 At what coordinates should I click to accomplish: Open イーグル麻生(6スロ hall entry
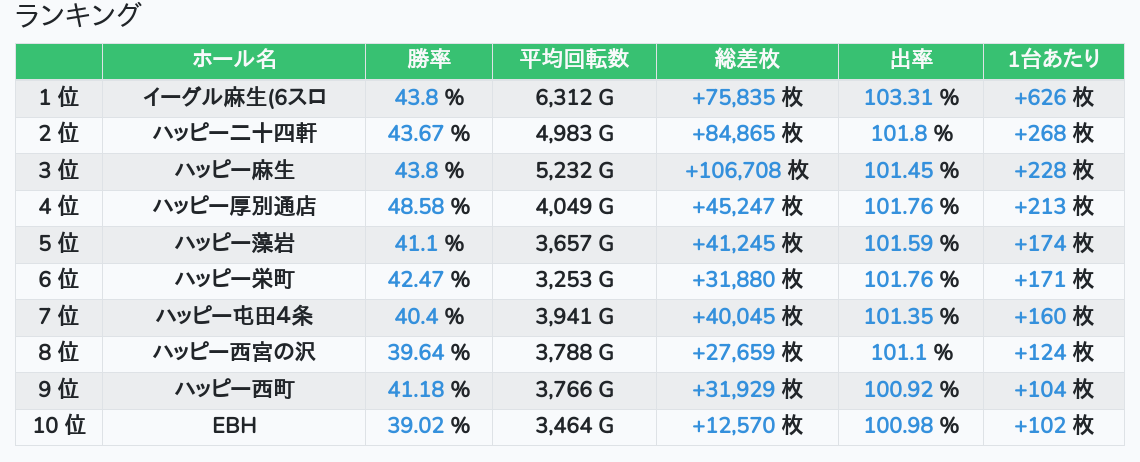234,97
